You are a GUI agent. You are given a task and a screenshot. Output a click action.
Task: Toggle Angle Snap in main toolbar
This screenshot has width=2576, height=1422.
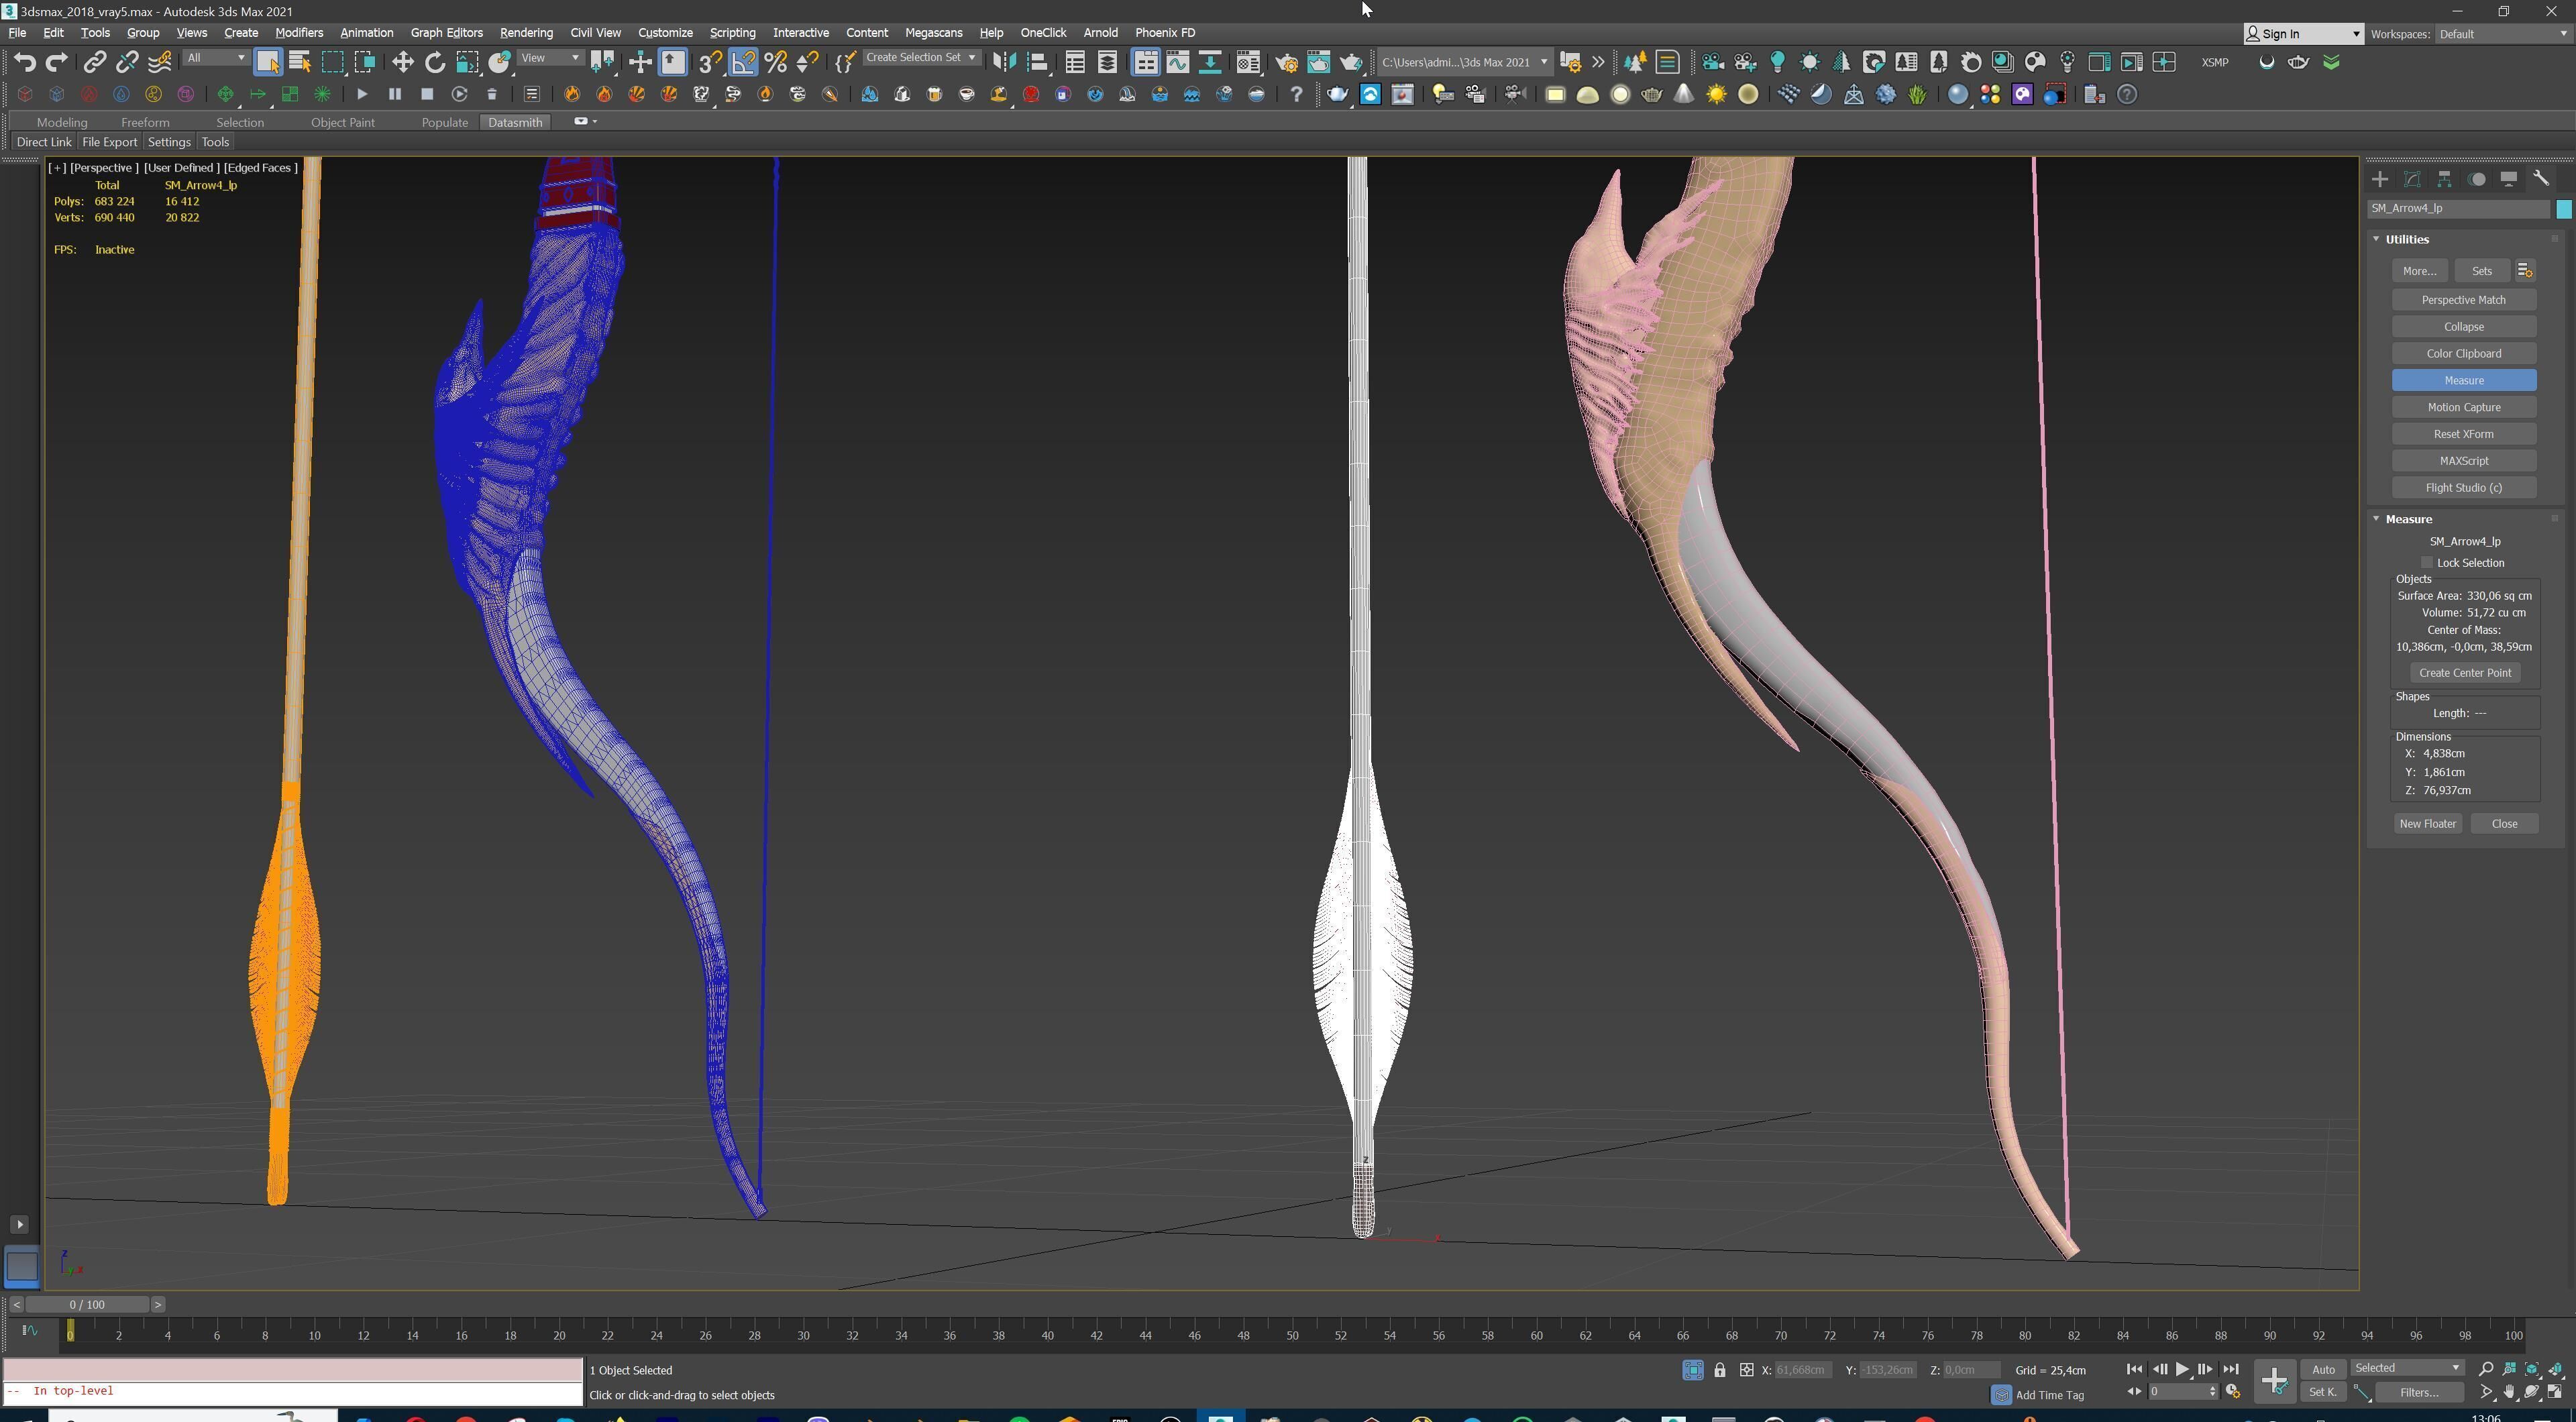(x=743, y=62)
